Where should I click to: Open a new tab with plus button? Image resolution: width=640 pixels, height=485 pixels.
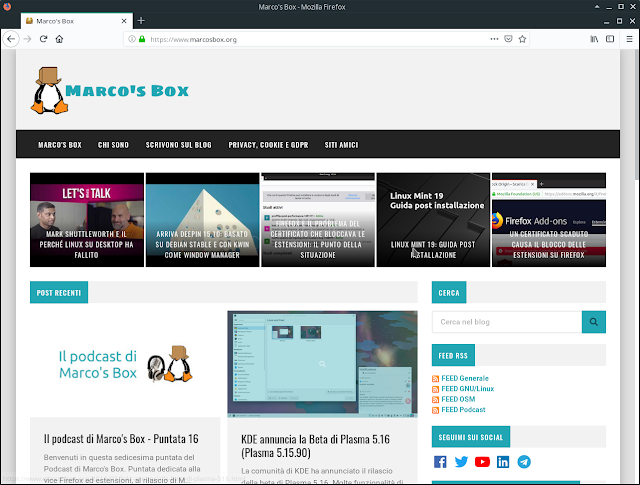point(141,21)
